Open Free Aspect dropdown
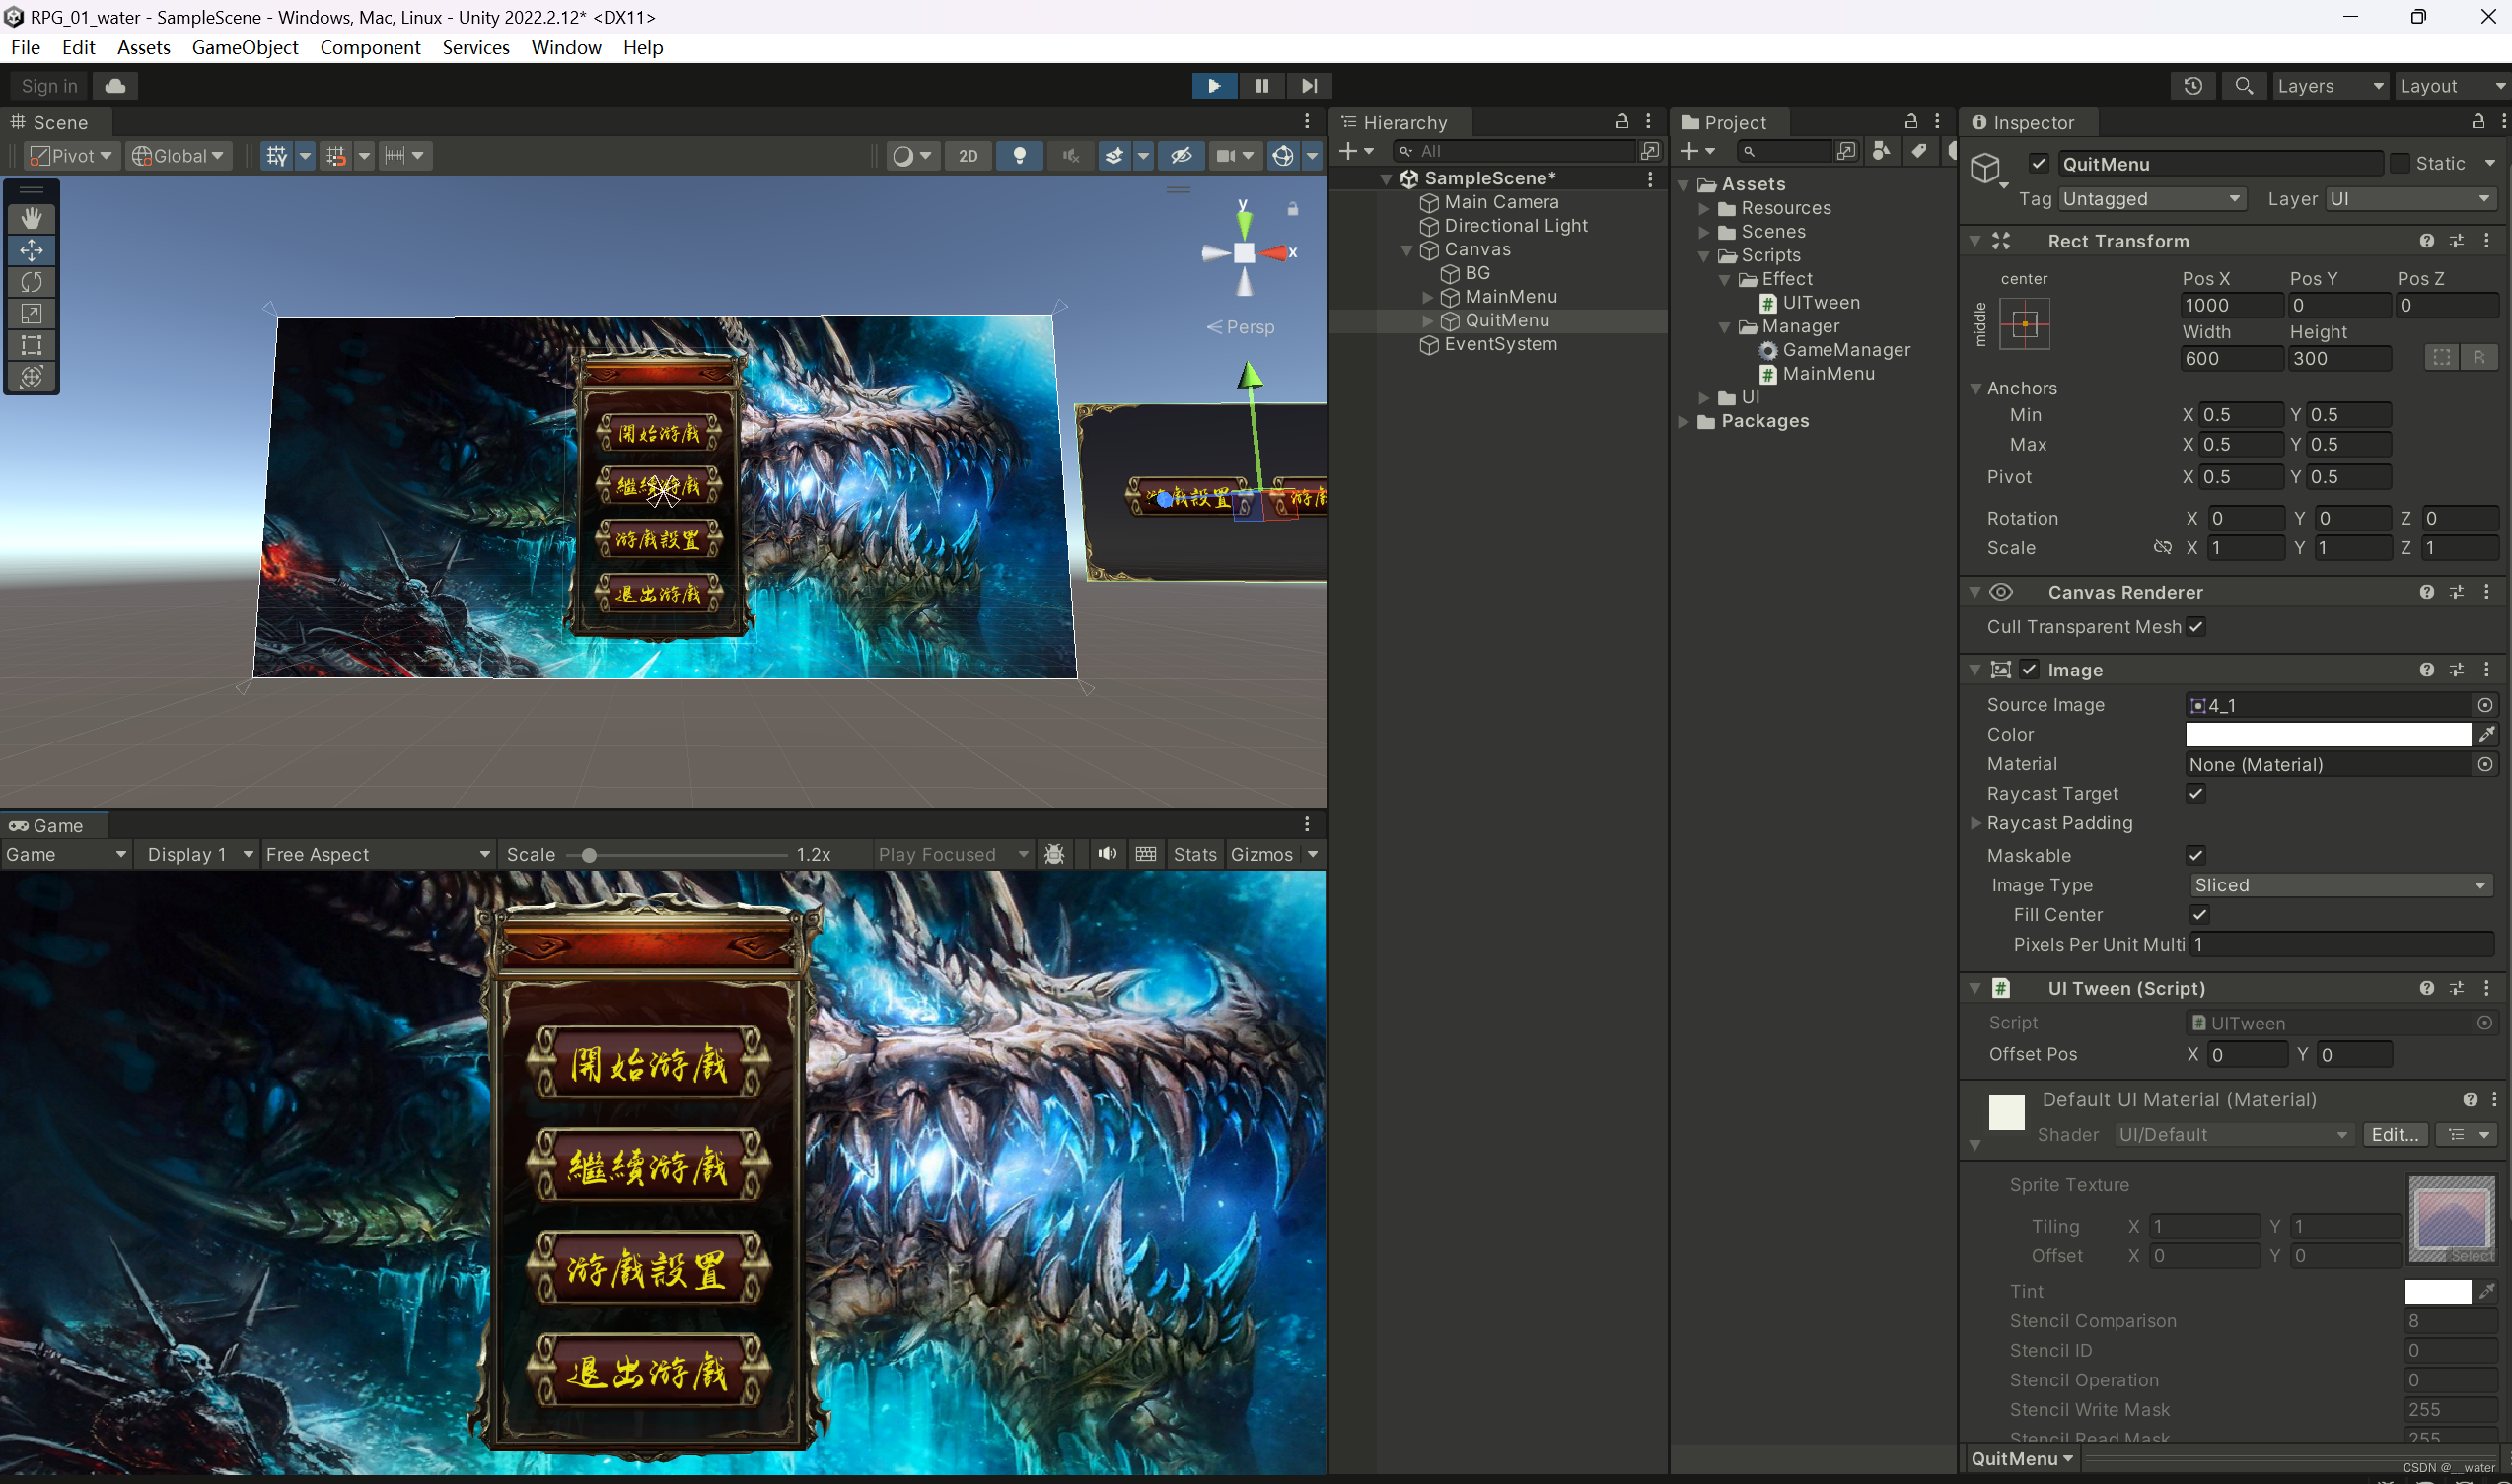 378,855
